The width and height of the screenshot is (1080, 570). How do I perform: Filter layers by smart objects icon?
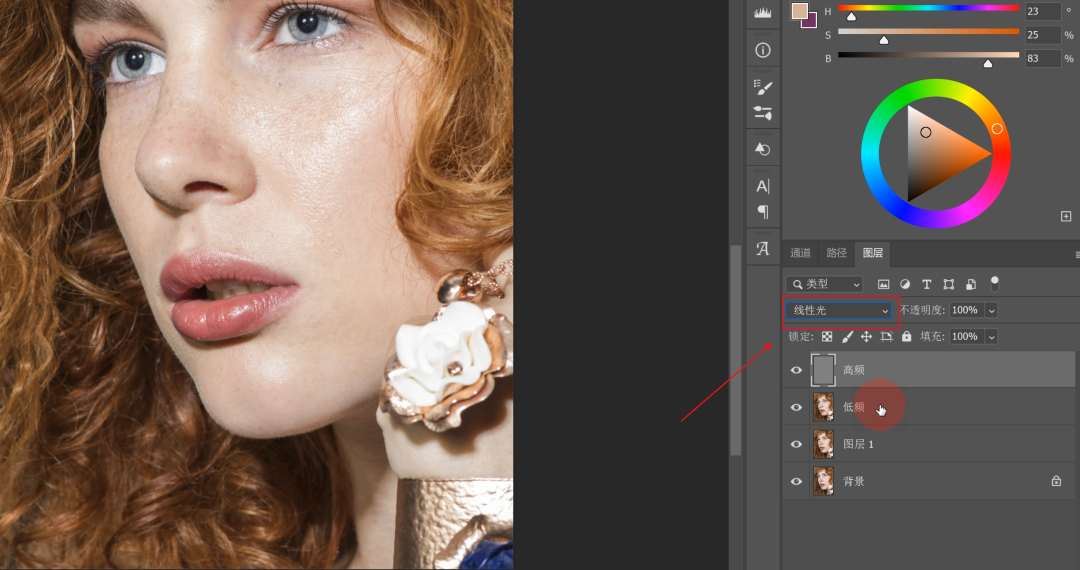pyautogui.click(x=970, y=284)
